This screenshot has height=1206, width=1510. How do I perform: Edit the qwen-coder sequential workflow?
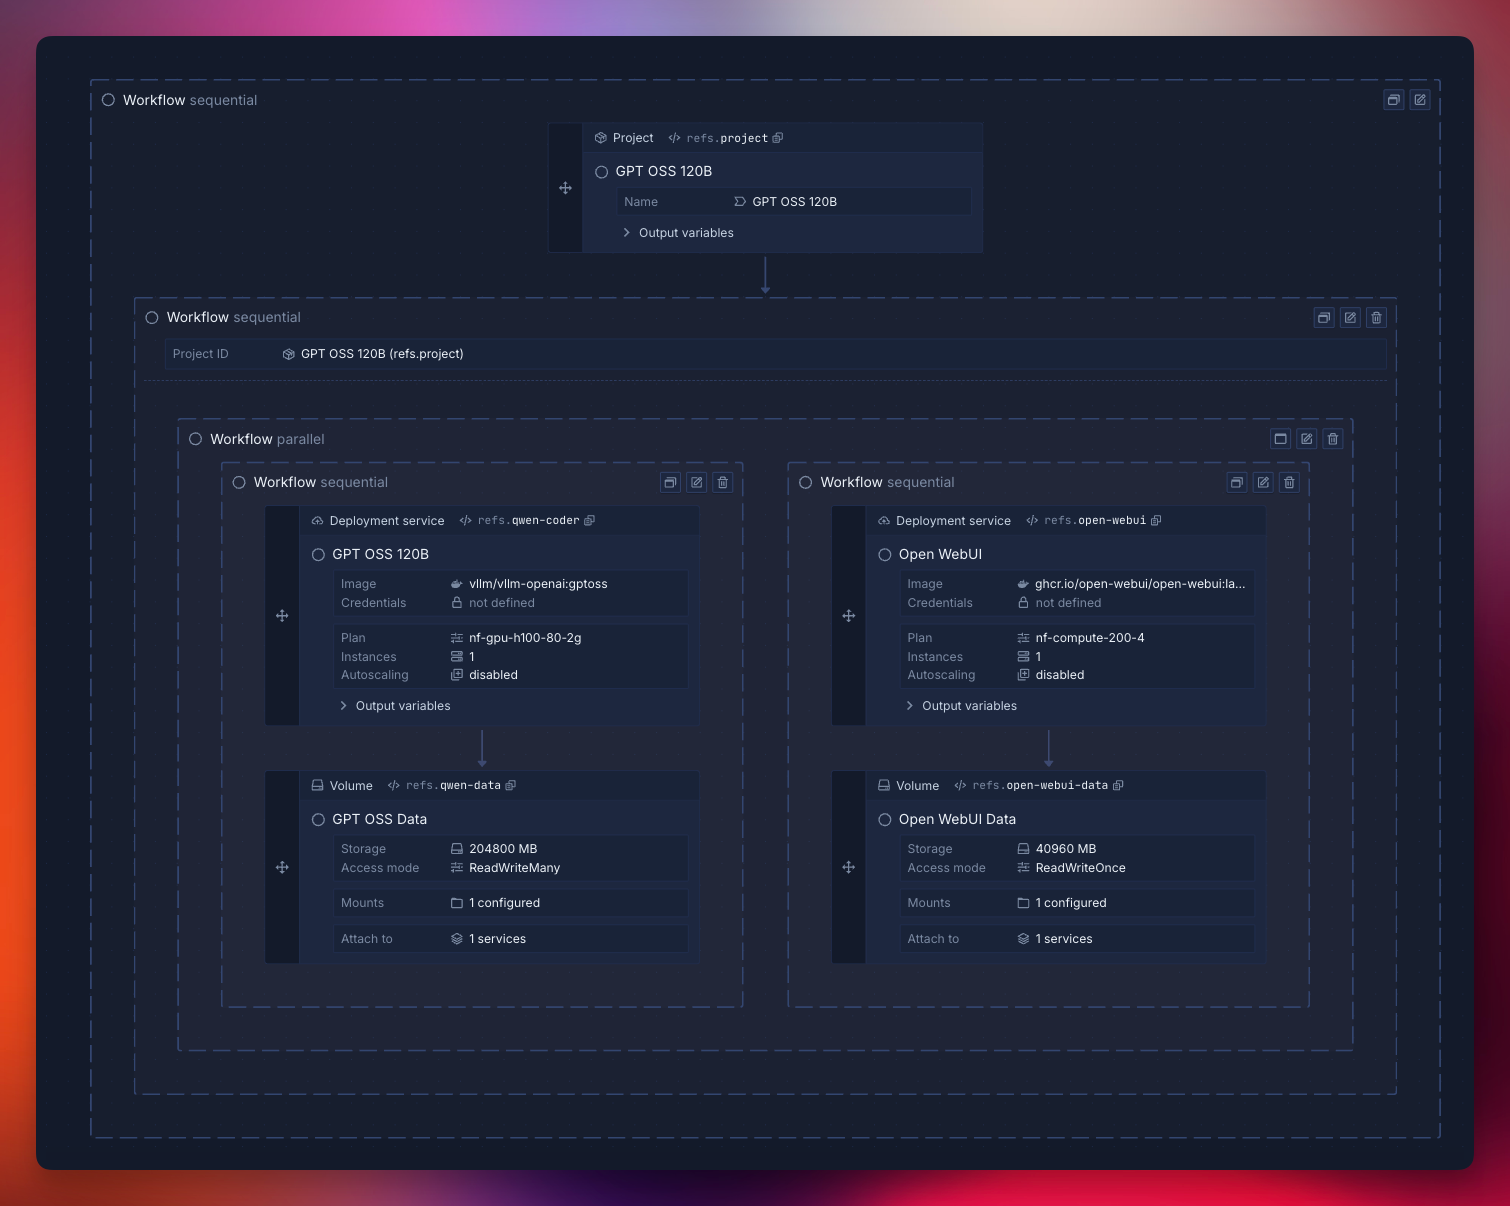(x=697, y=483)
